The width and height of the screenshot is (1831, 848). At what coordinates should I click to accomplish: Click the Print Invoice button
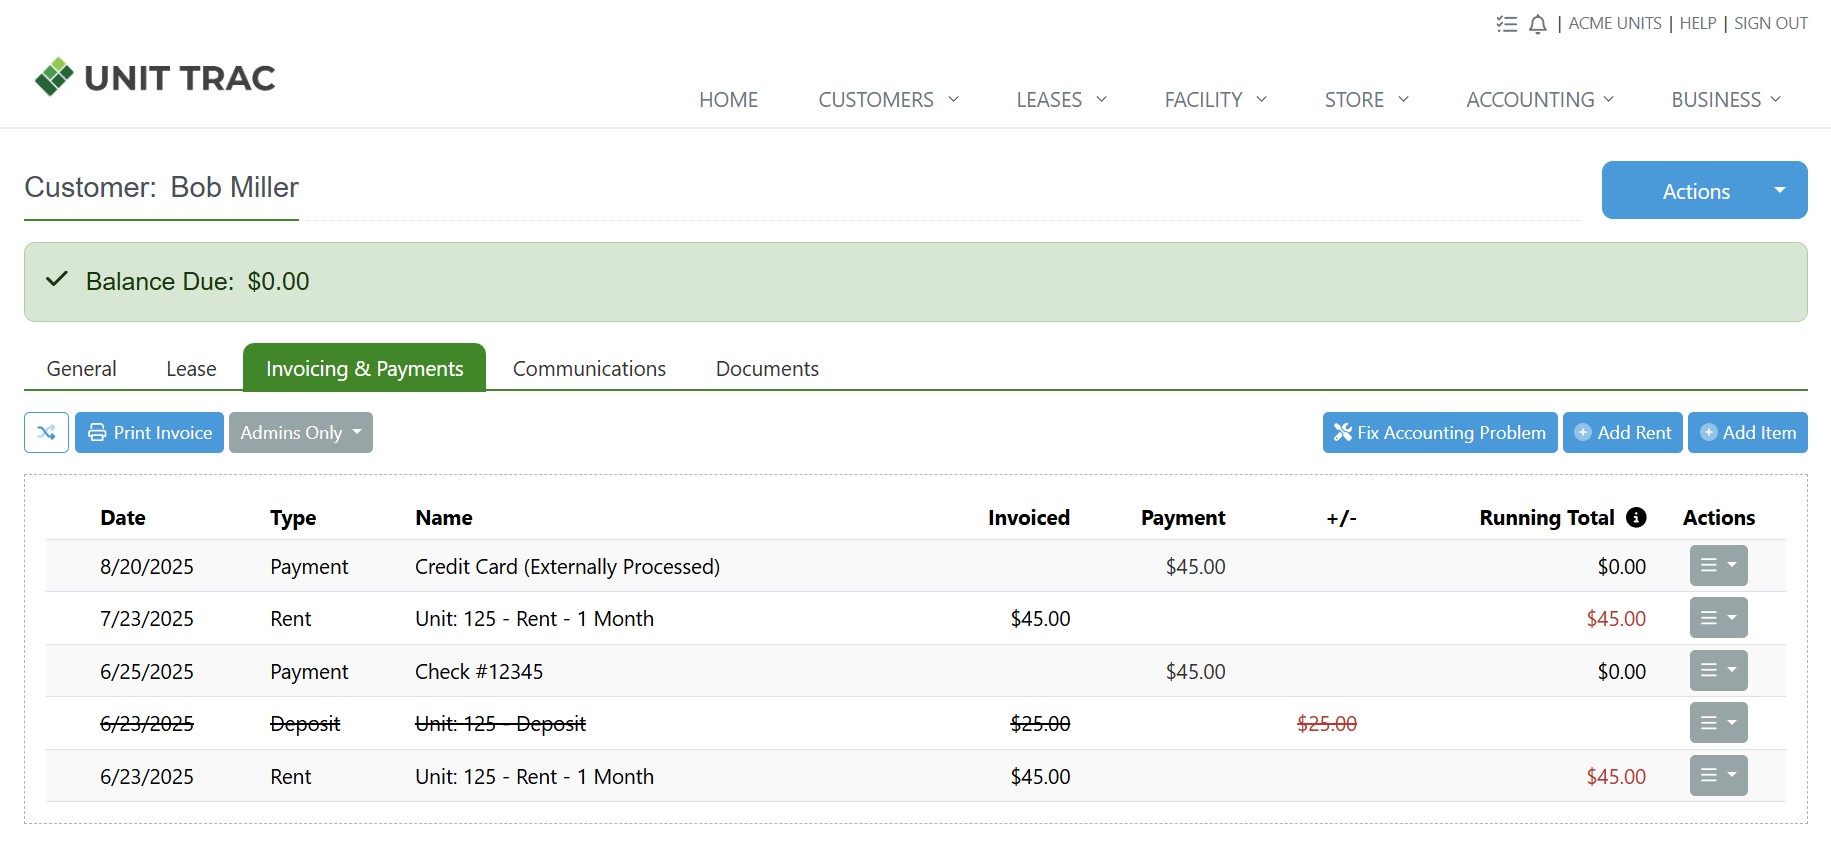coord(150,433)
